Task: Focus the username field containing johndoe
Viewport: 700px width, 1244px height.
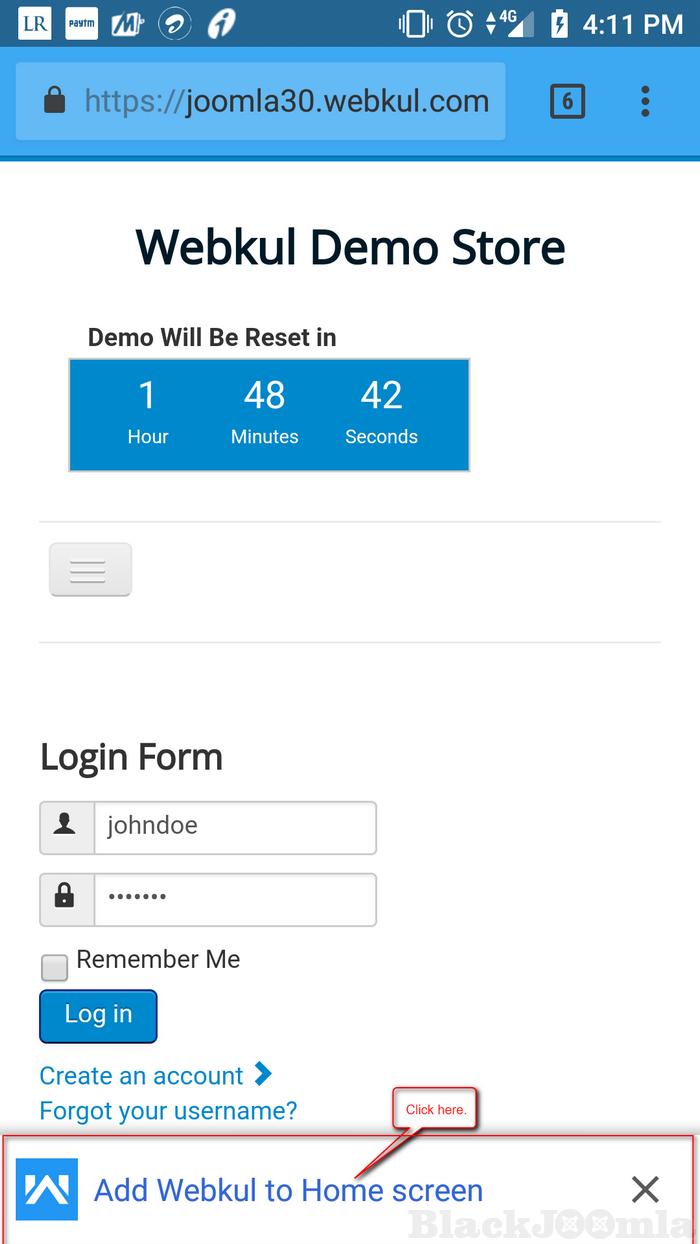Action: [234, 827]
